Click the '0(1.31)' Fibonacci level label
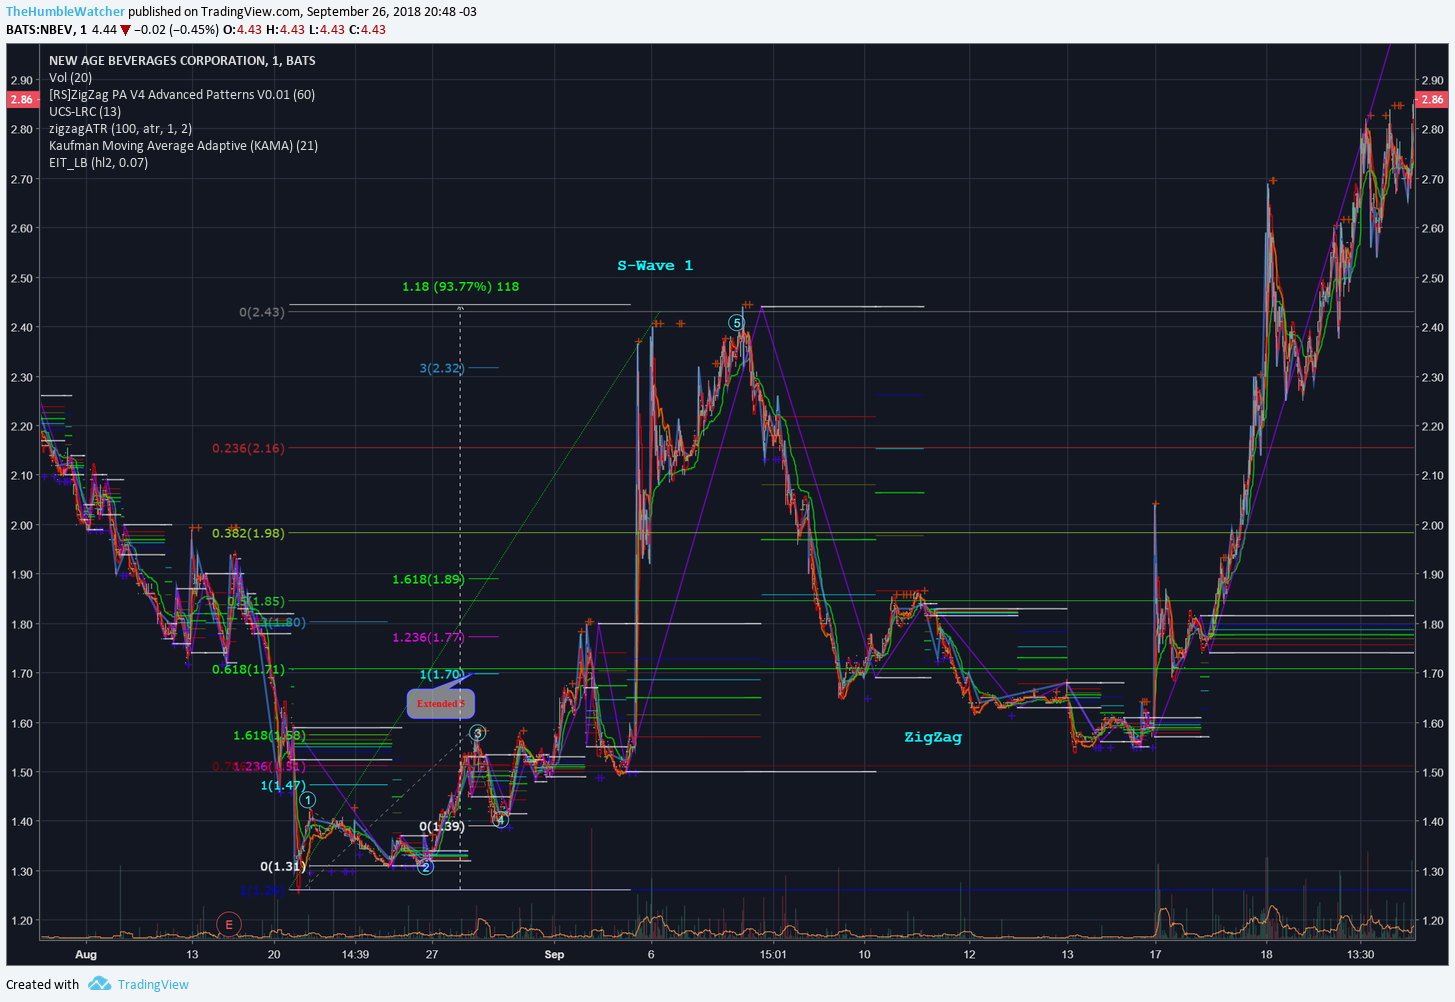Viewport: 1455px width, 1002px height. pyautogui.click(x=283, y=866)
